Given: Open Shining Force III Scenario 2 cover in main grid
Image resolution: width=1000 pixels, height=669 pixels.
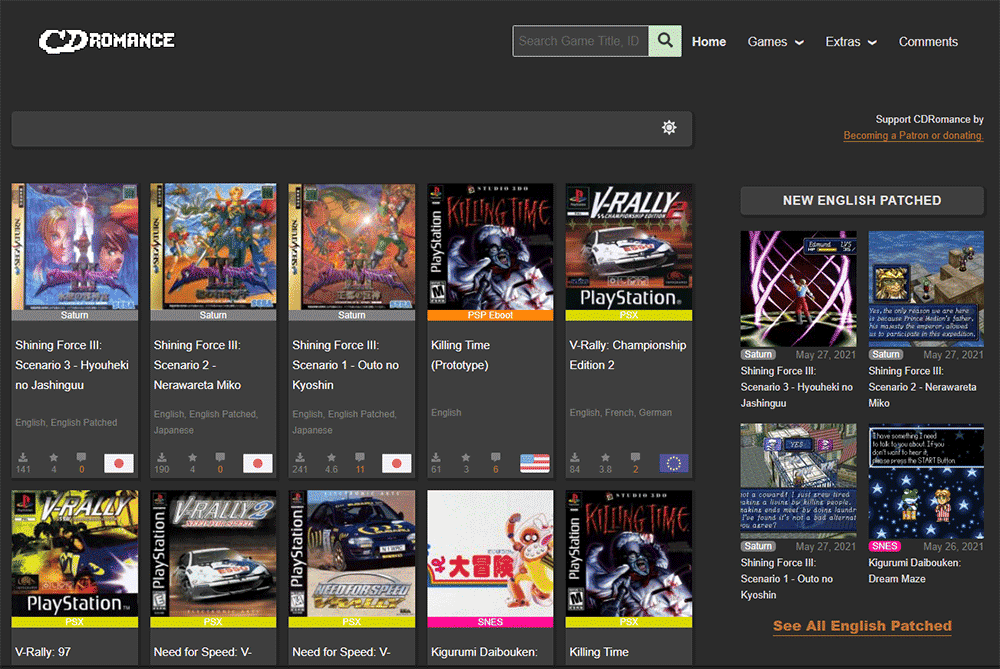Looking at the screenshot, I should (x=213, y=246).
